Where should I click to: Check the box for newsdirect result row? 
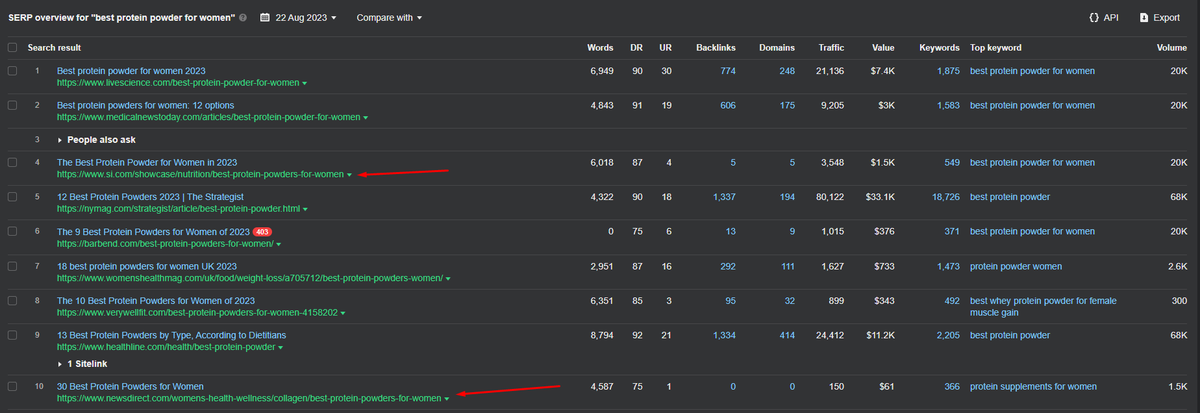click(x=12, y=386)
